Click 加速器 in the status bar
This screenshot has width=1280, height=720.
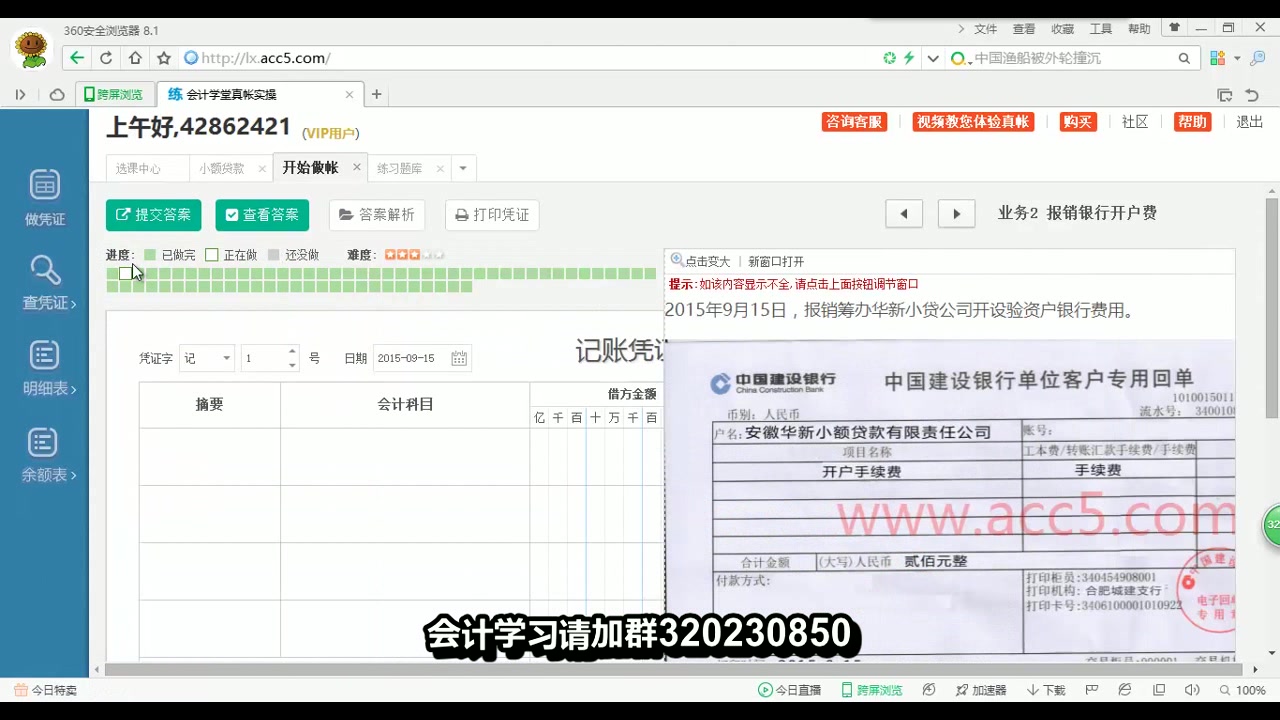(981, 690)
